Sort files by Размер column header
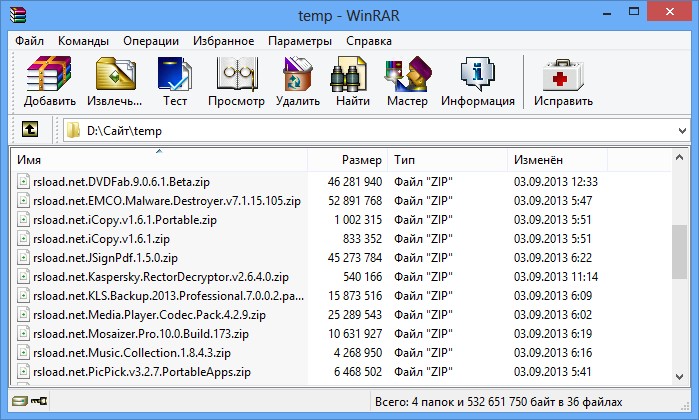 tap(347, 160)
